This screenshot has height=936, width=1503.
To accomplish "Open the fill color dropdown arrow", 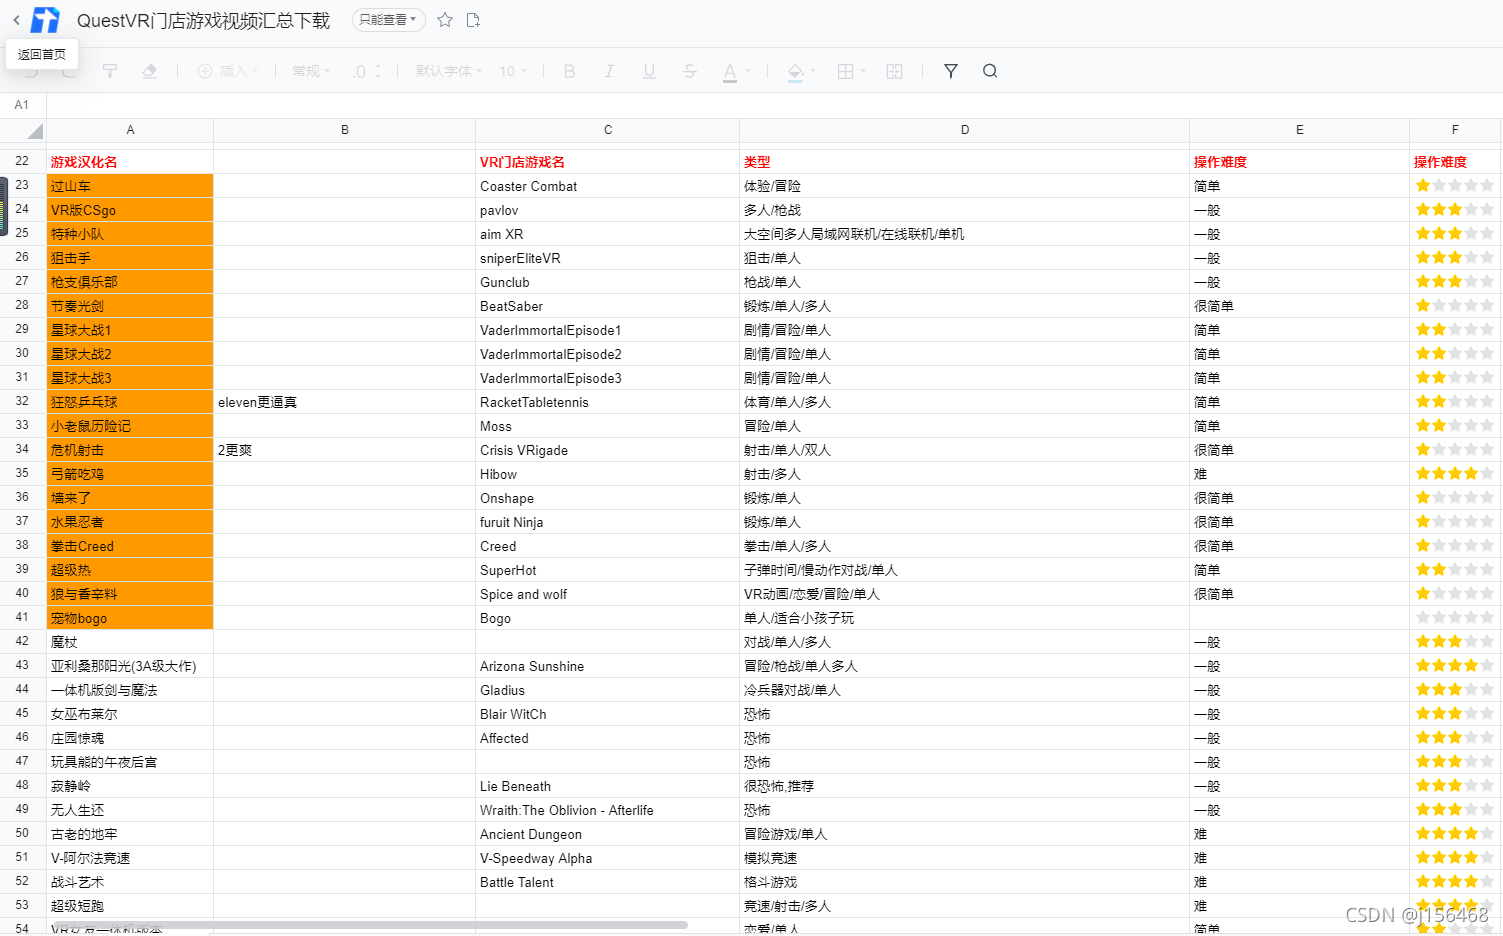I will click(x=813, y=71).
